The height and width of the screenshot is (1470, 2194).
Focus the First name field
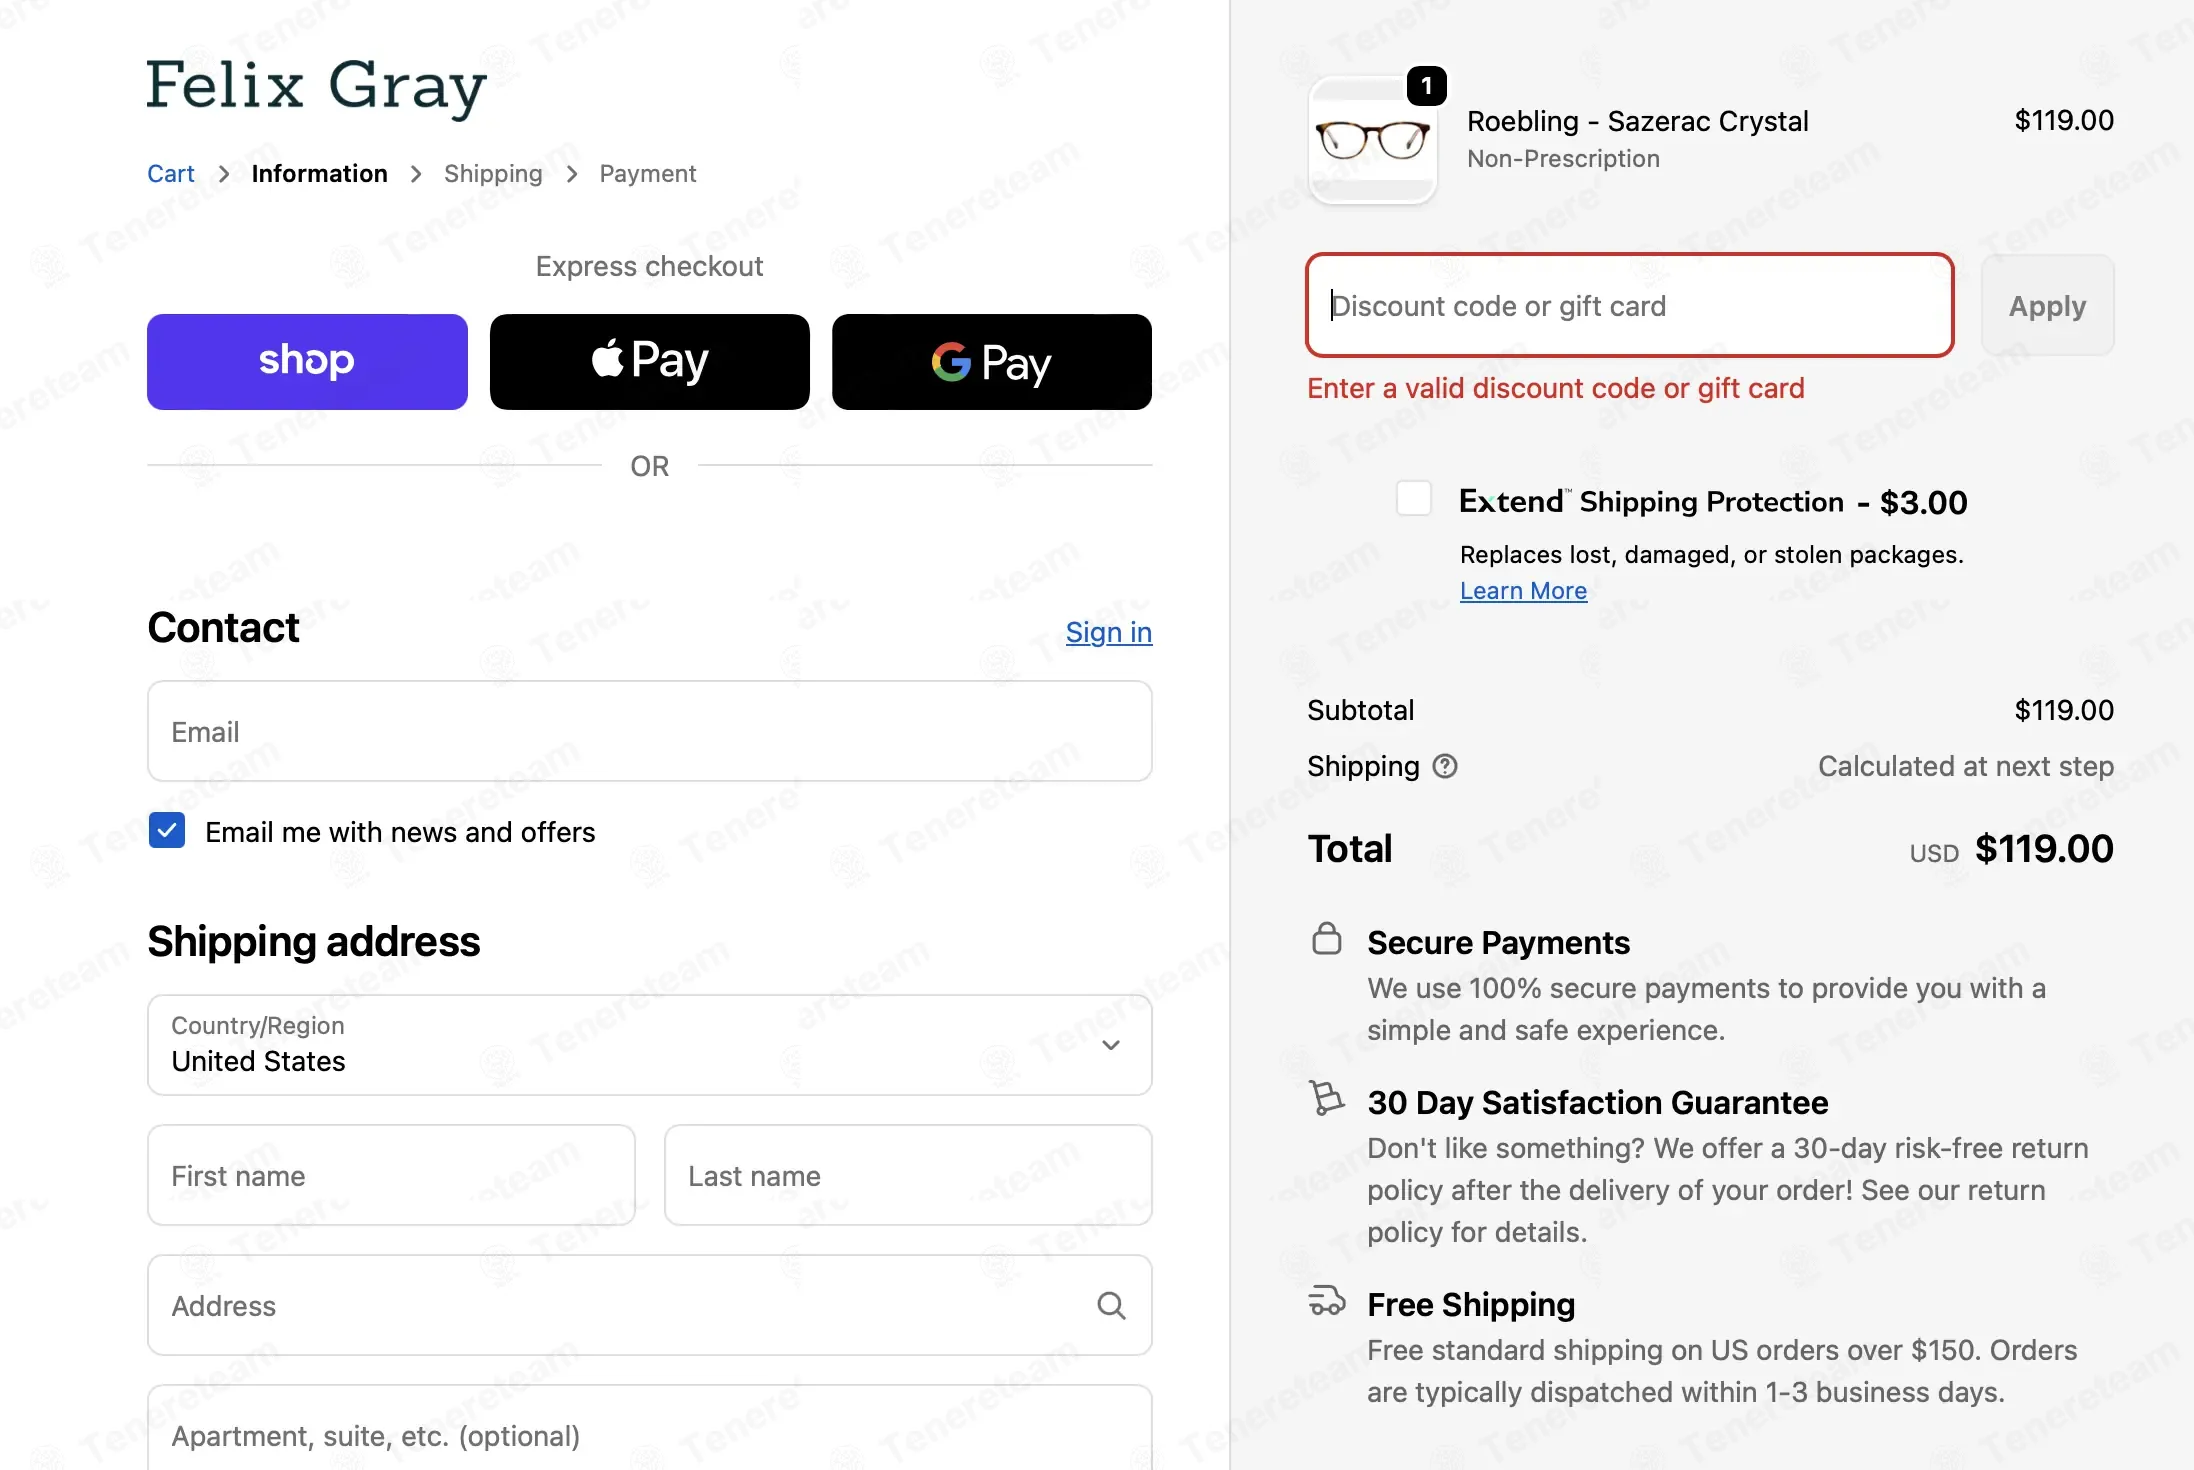coord(391,1175)
